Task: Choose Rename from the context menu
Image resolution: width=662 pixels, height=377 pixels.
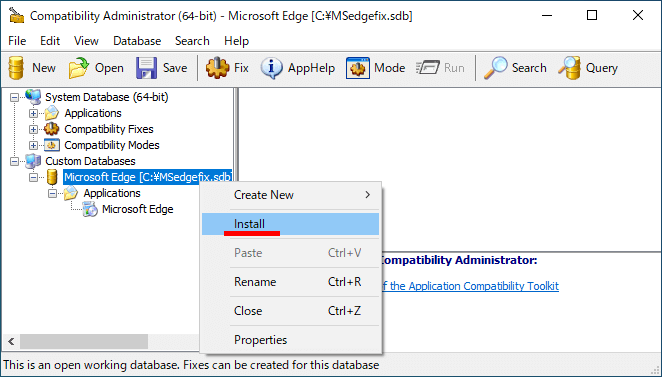Action: click(290, 282)
